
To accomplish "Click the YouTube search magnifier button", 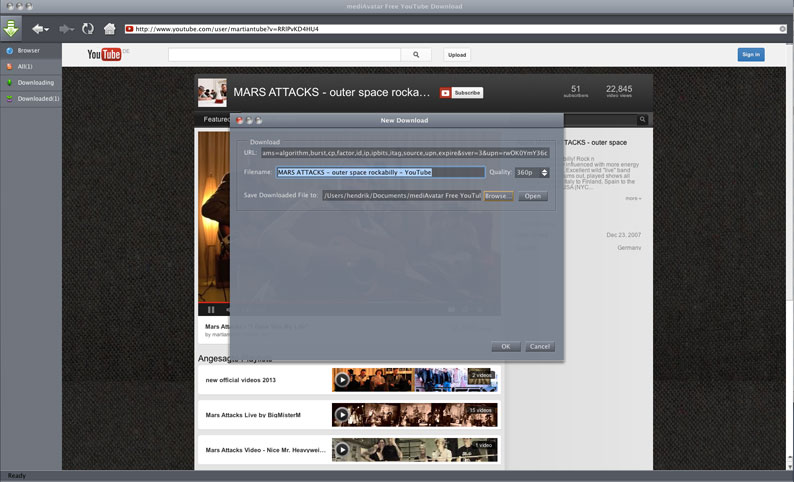I will (415, 55).
